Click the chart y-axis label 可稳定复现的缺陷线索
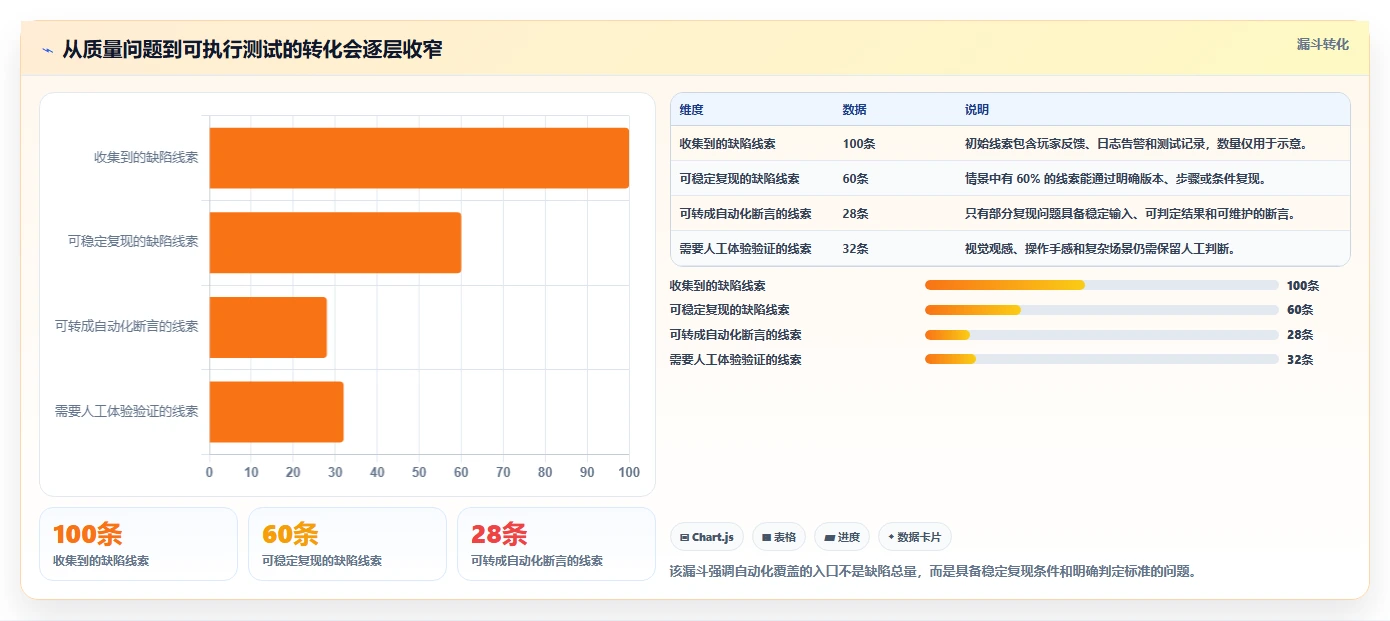Image resolution: width=1390 pixels, height=621 pixels. [x=133, y=242]
